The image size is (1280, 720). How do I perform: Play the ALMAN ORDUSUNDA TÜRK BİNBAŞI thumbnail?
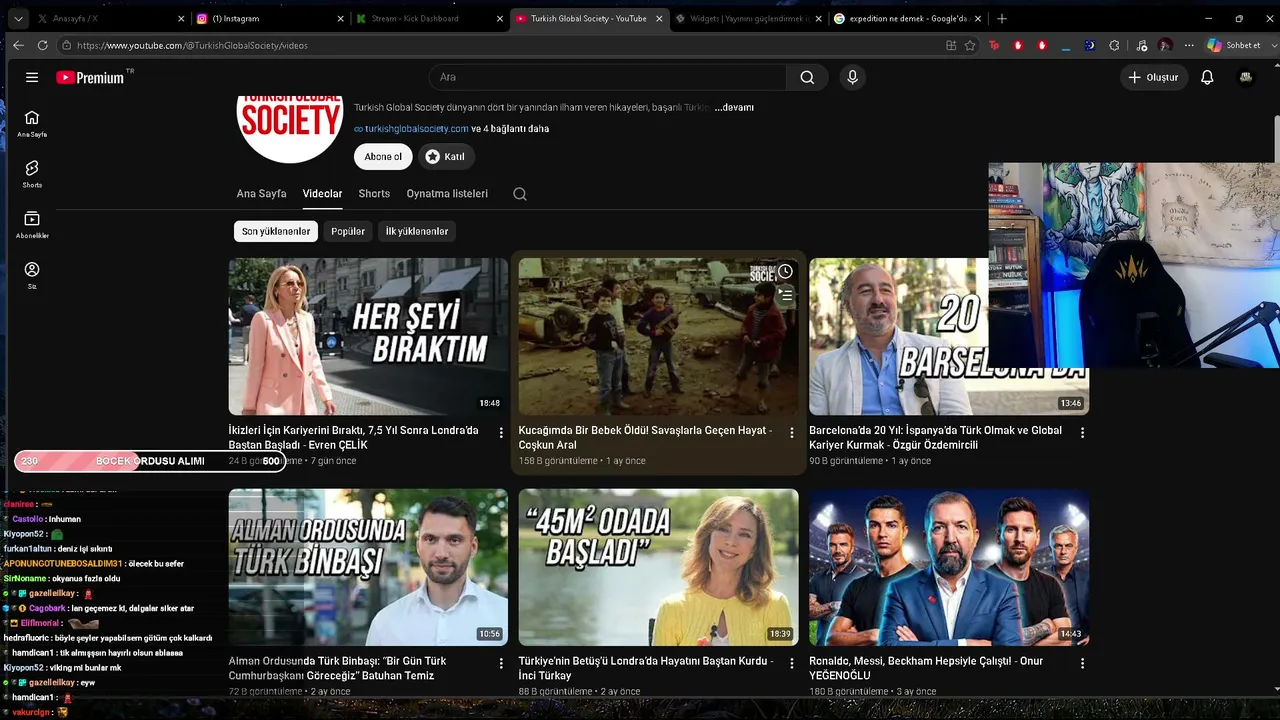click(x=368, y=567)
